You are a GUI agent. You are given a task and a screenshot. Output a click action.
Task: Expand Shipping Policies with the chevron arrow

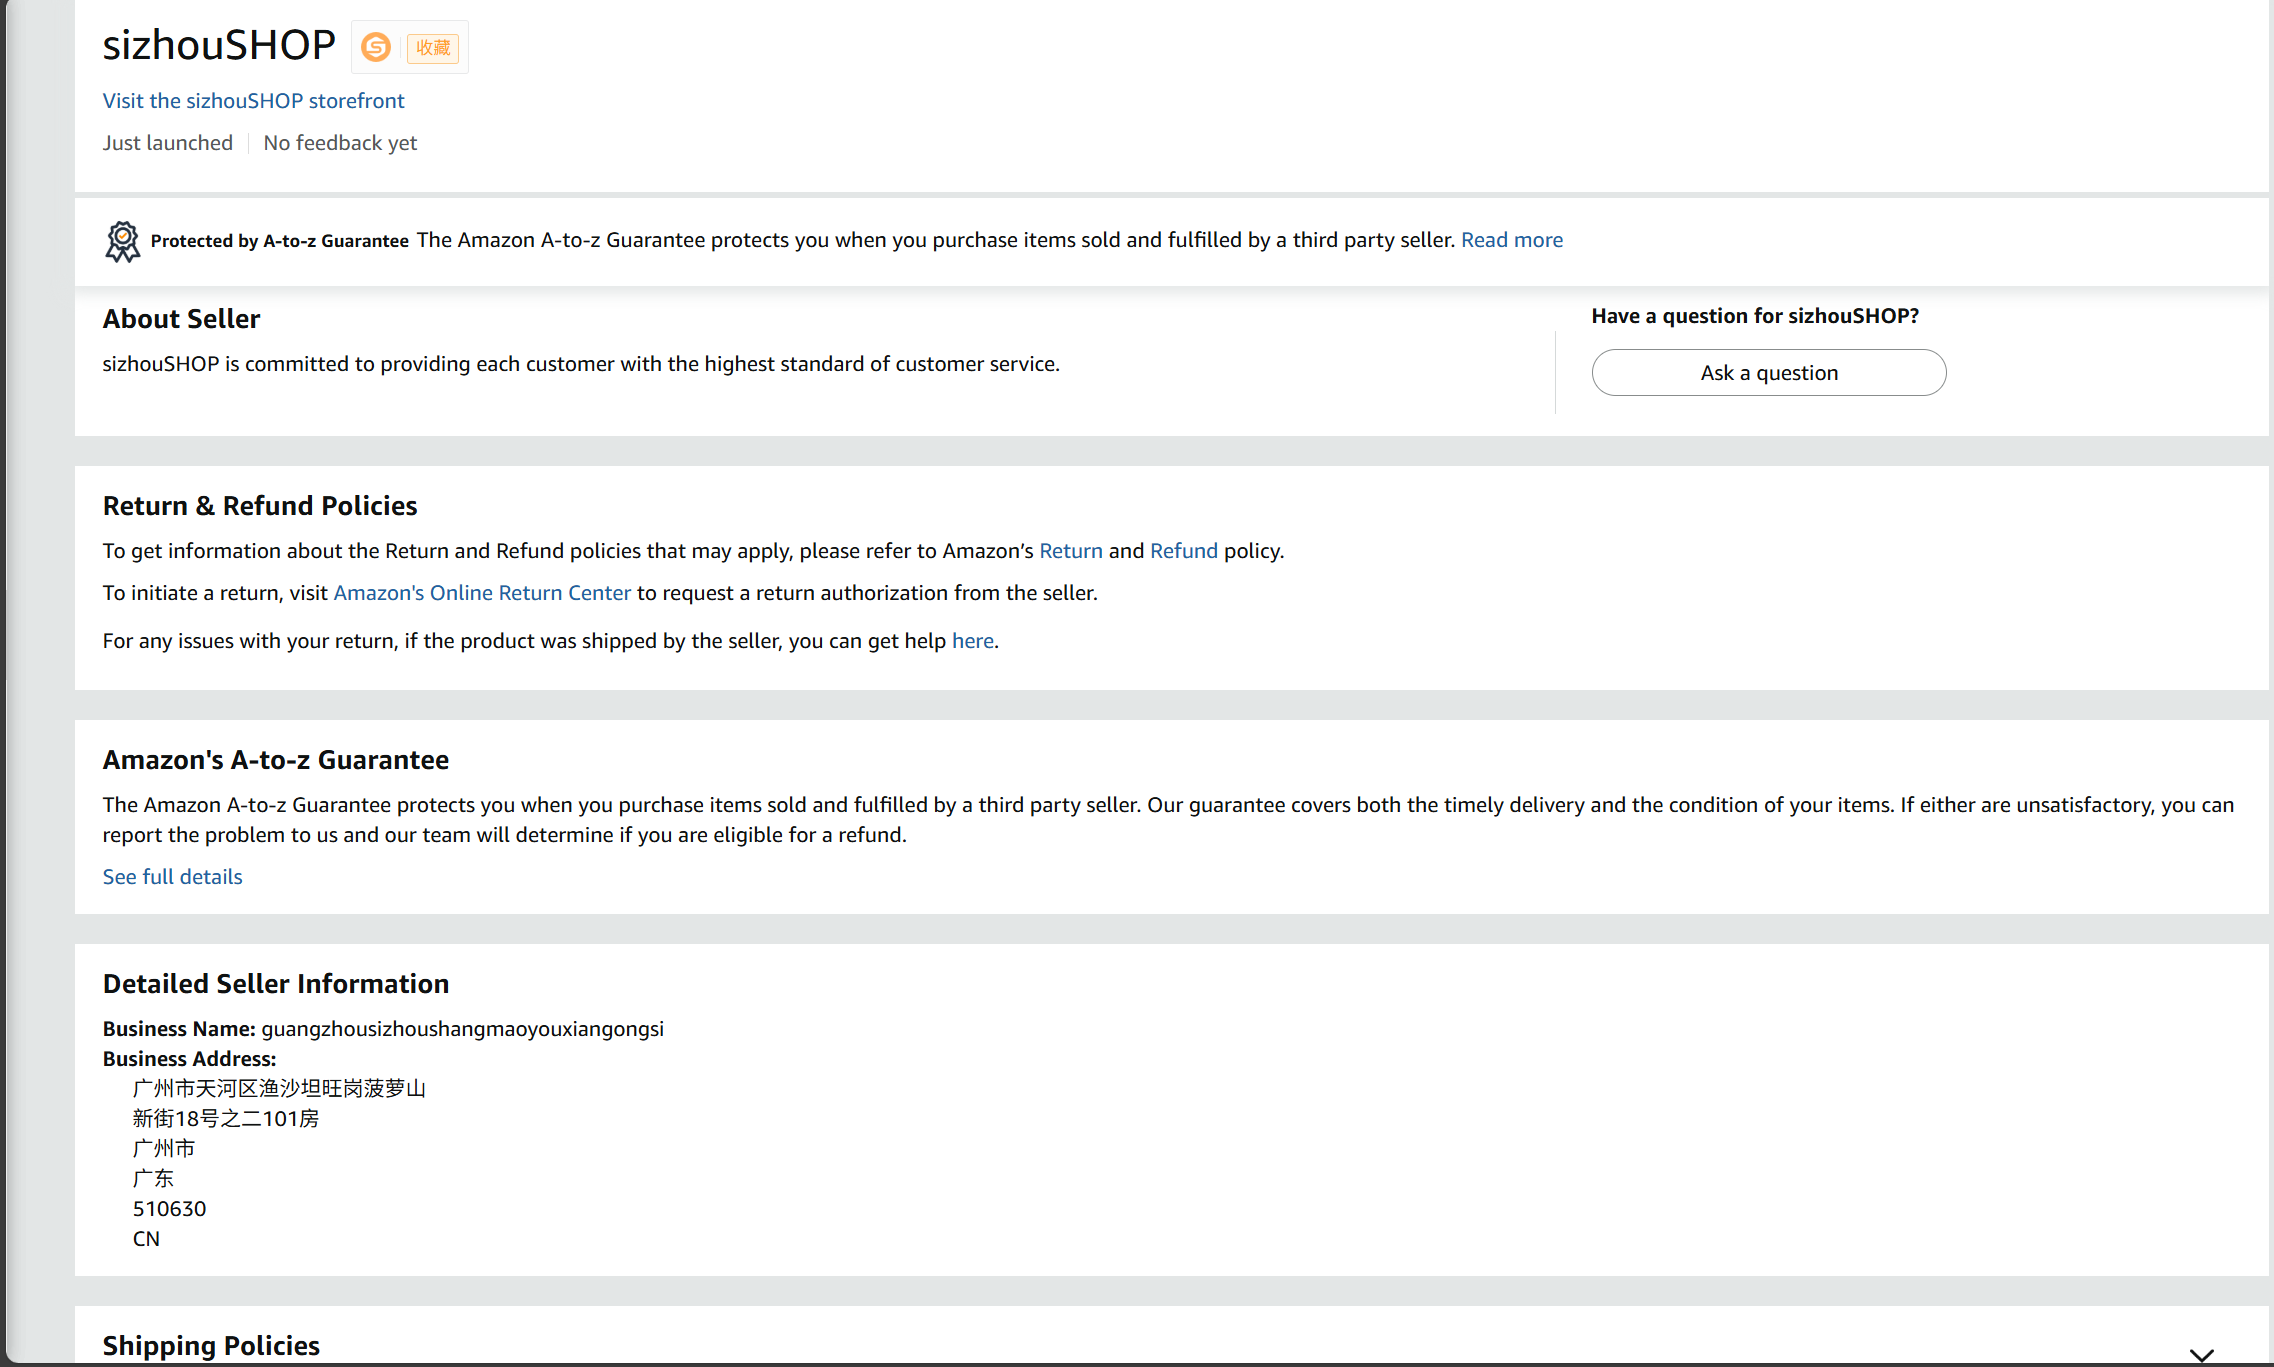(2201, 1354)
